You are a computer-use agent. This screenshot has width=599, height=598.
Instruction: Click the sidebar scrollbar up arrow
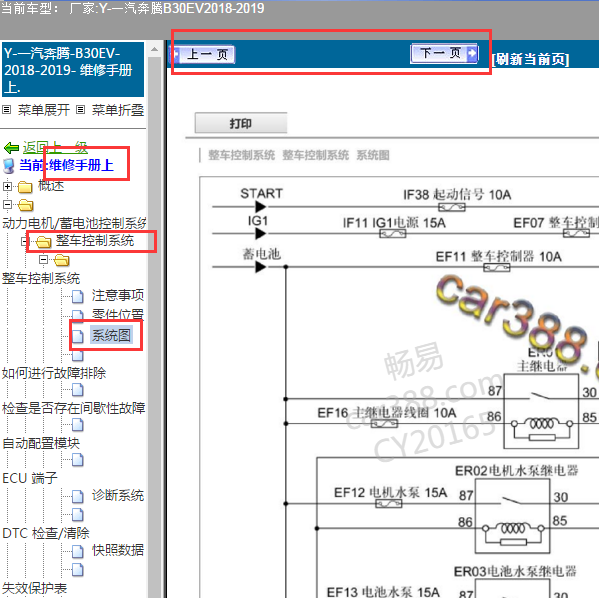tap(154, 49)
